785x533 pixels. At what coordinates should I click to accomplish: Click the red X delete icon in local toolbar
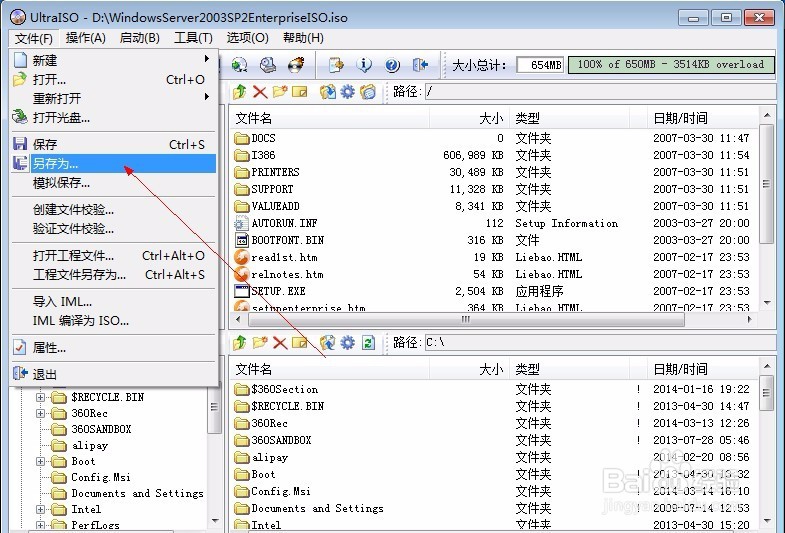click(280, 343)
